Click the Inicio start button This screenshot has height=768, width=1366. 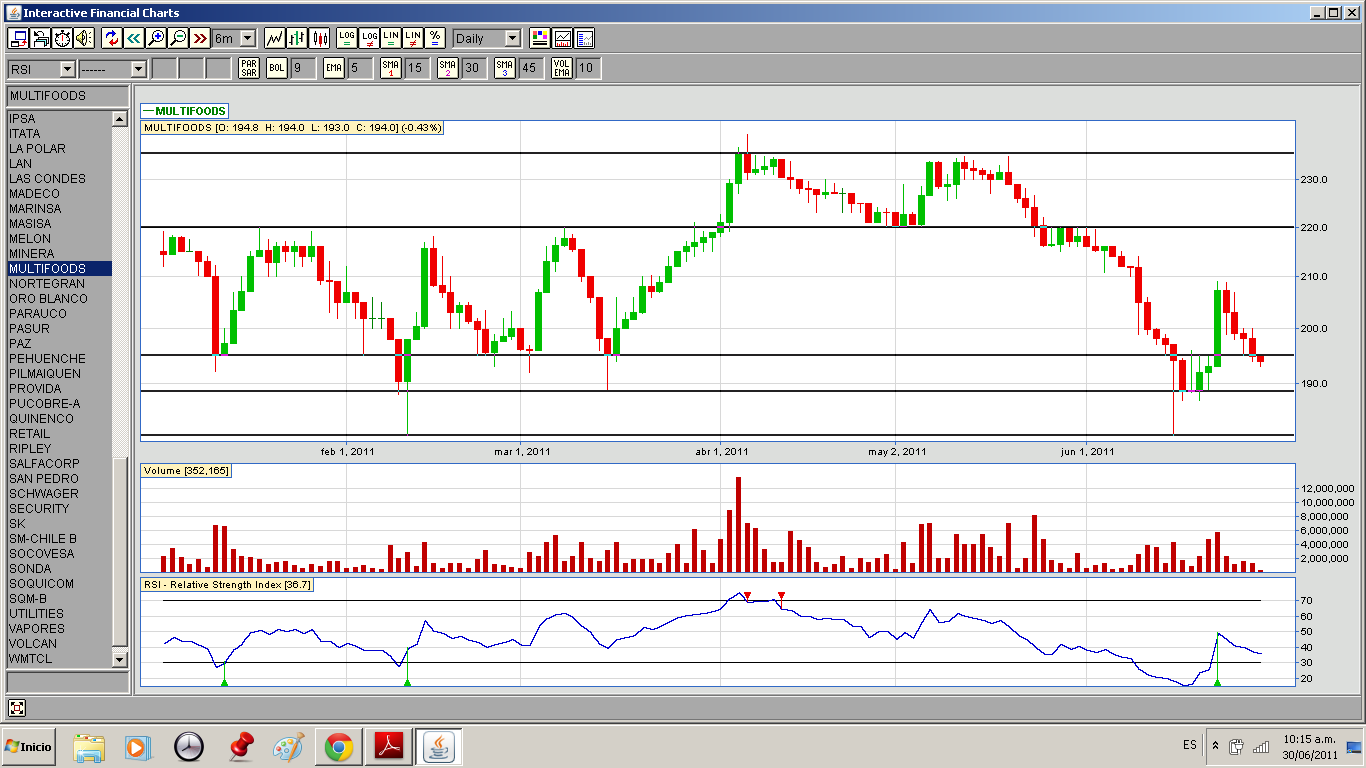[x=30, y=746]
